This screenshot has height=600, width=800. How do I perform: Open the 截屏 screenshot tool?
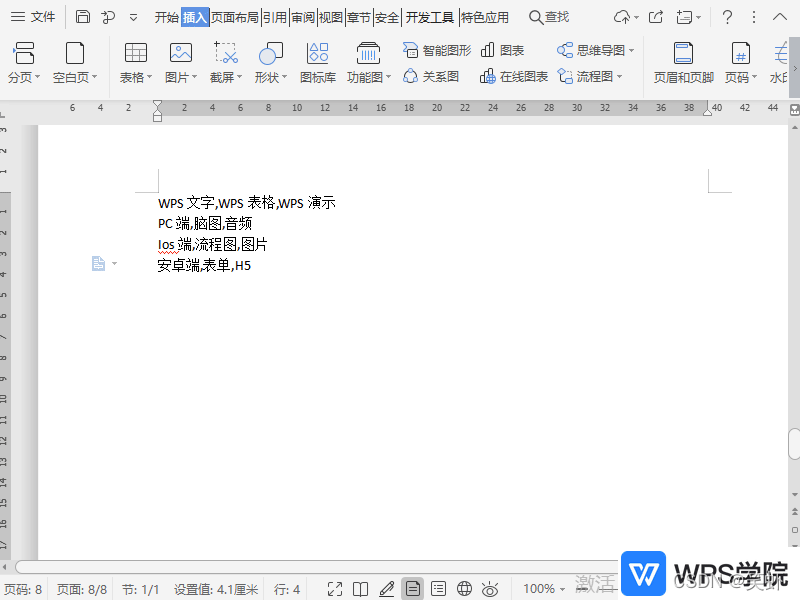pyautogui.click(x=226, y=63)
